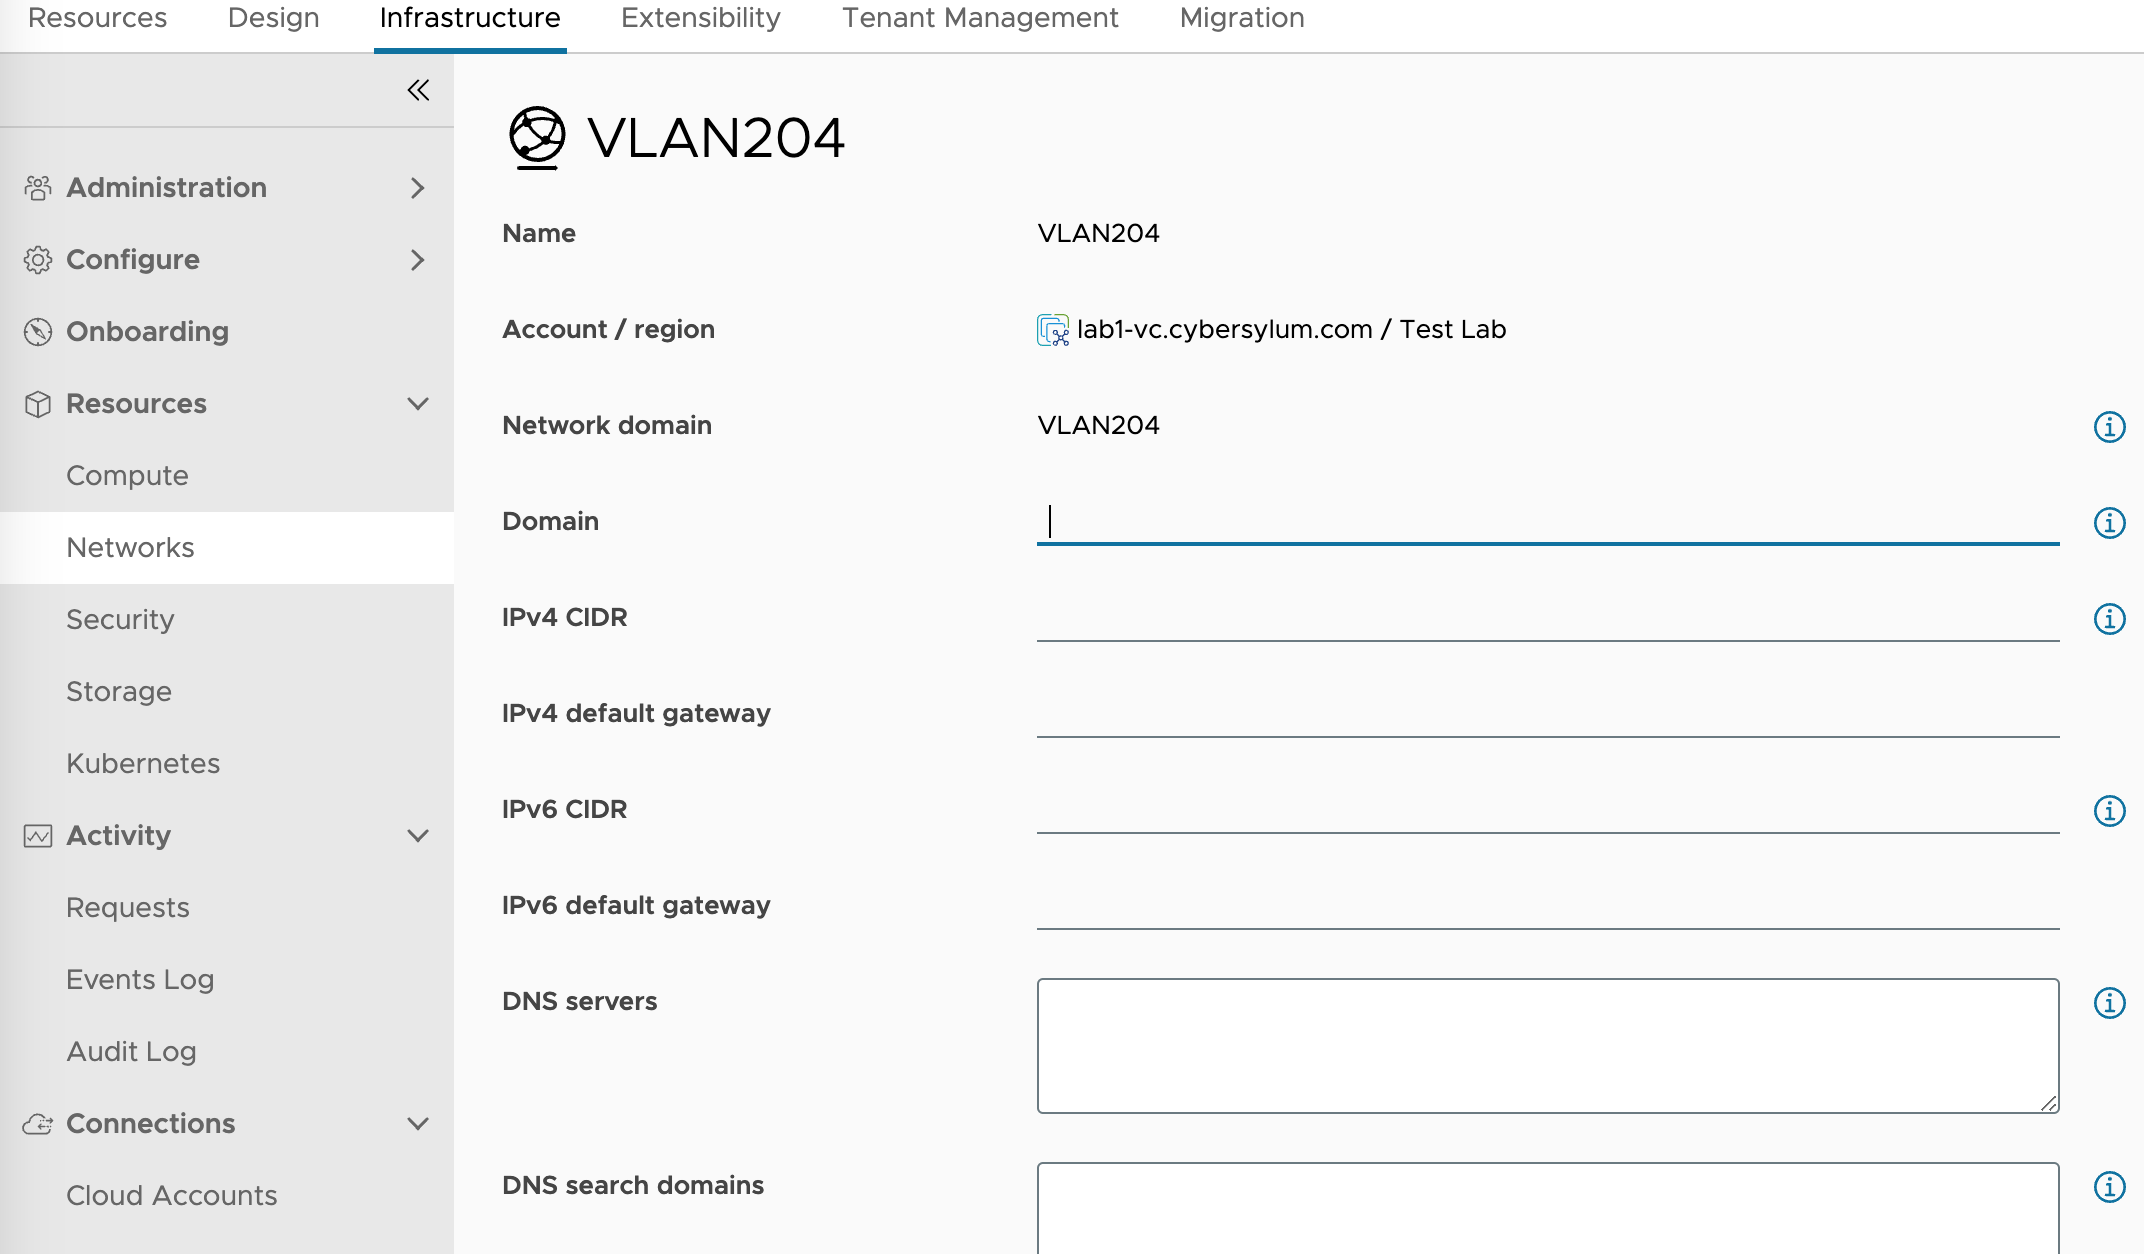Focus the Domain input field
The width and height of the screenshot is (2144, 1254).
[x=1548, y=522]
